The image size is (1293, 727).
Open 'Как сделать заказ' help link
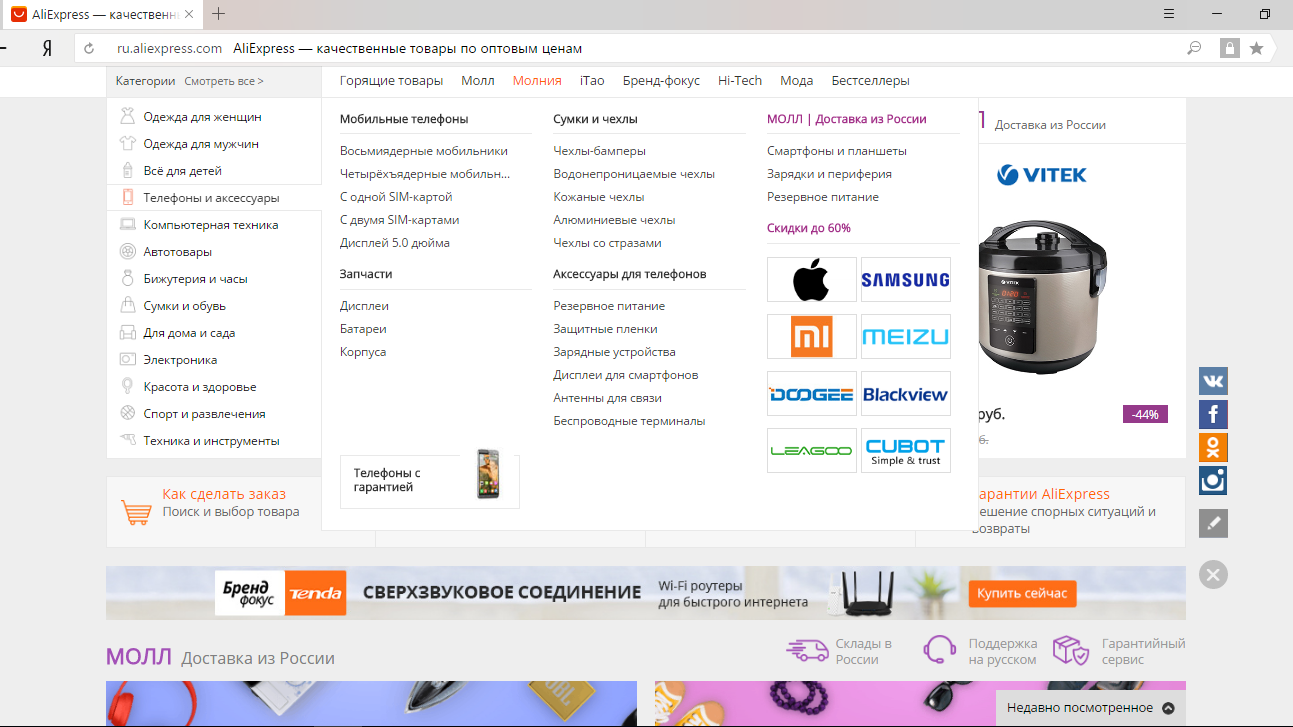click(224, 494)
